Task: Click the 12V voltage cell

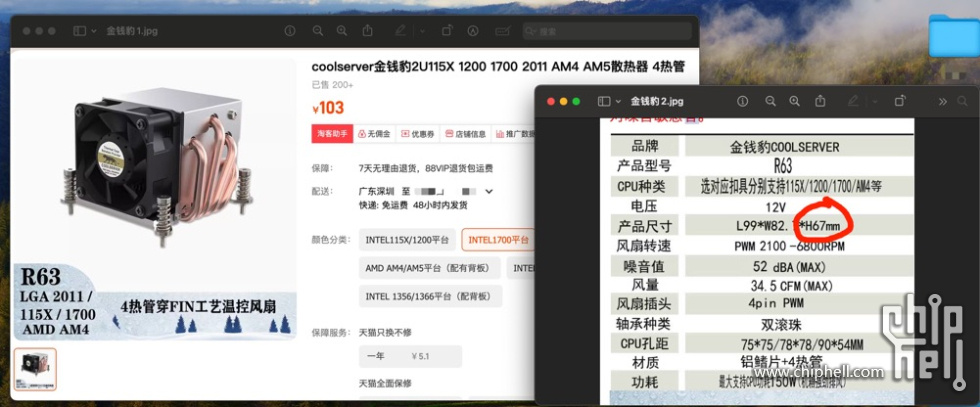Action: [799, 206]
